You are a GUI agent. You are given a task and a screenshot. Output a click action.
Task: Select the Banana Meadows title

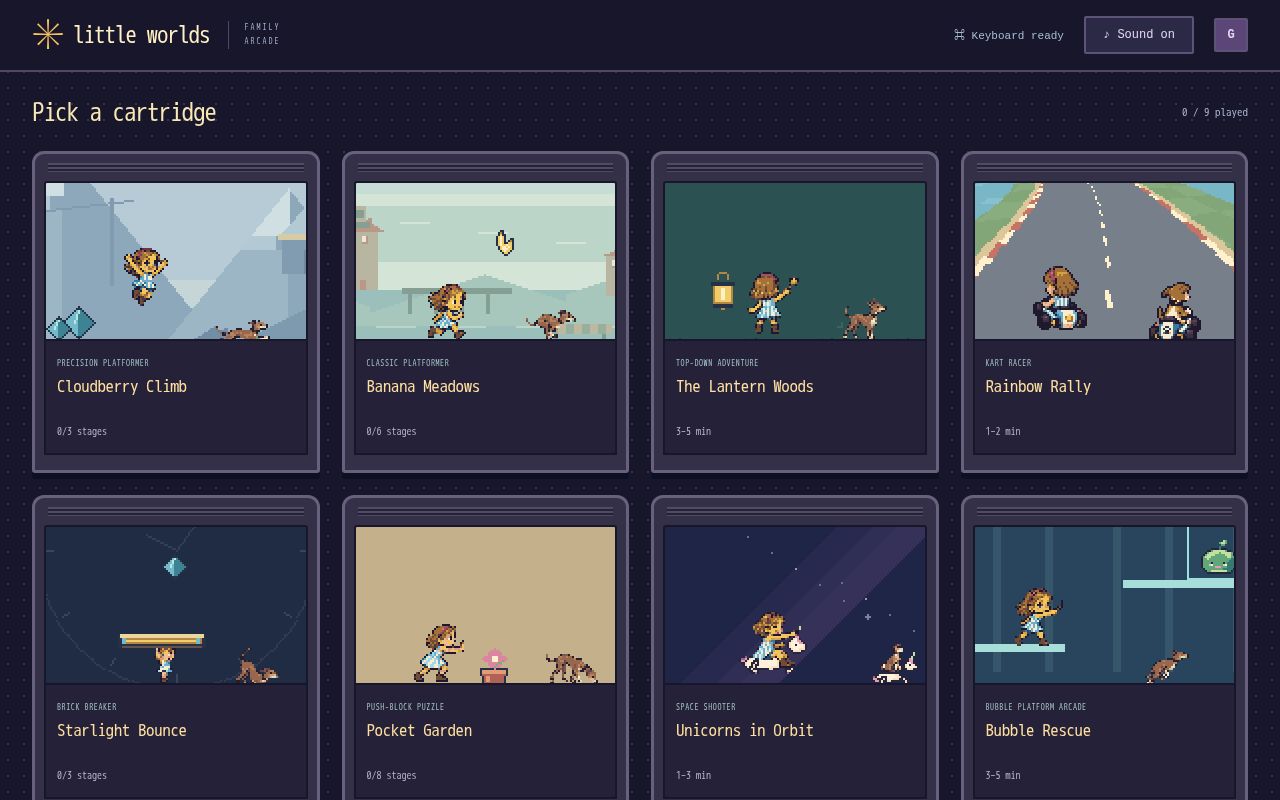pos(423,387)
